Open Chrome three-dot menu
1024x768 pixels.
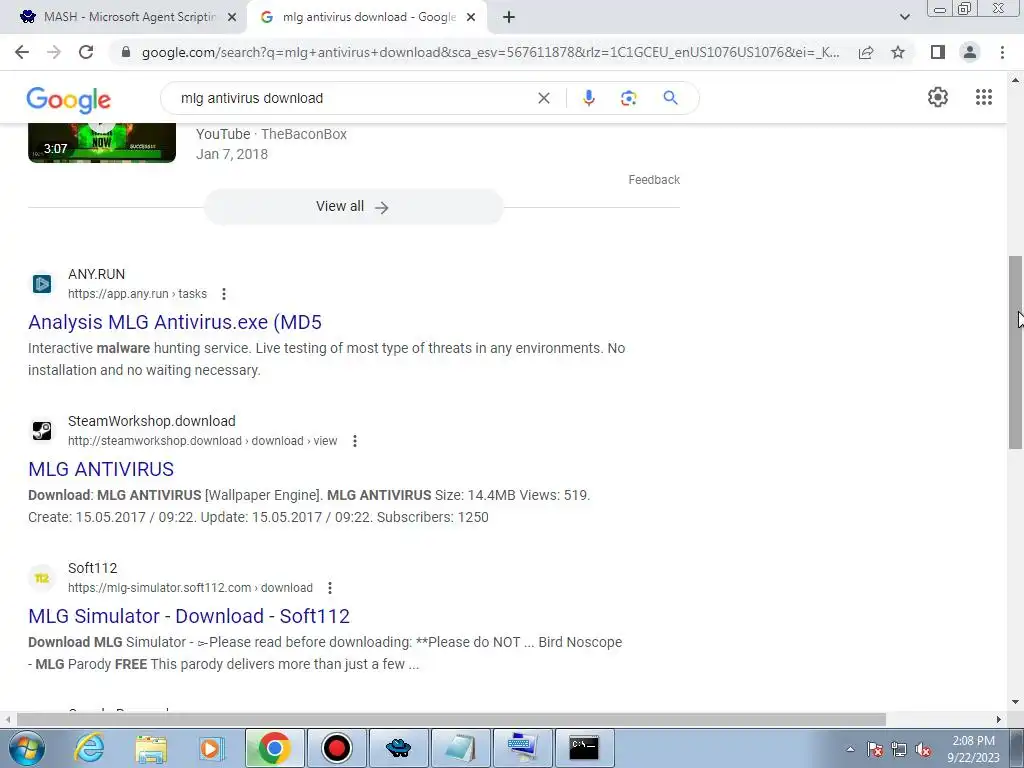click(x=1002, y=52)
